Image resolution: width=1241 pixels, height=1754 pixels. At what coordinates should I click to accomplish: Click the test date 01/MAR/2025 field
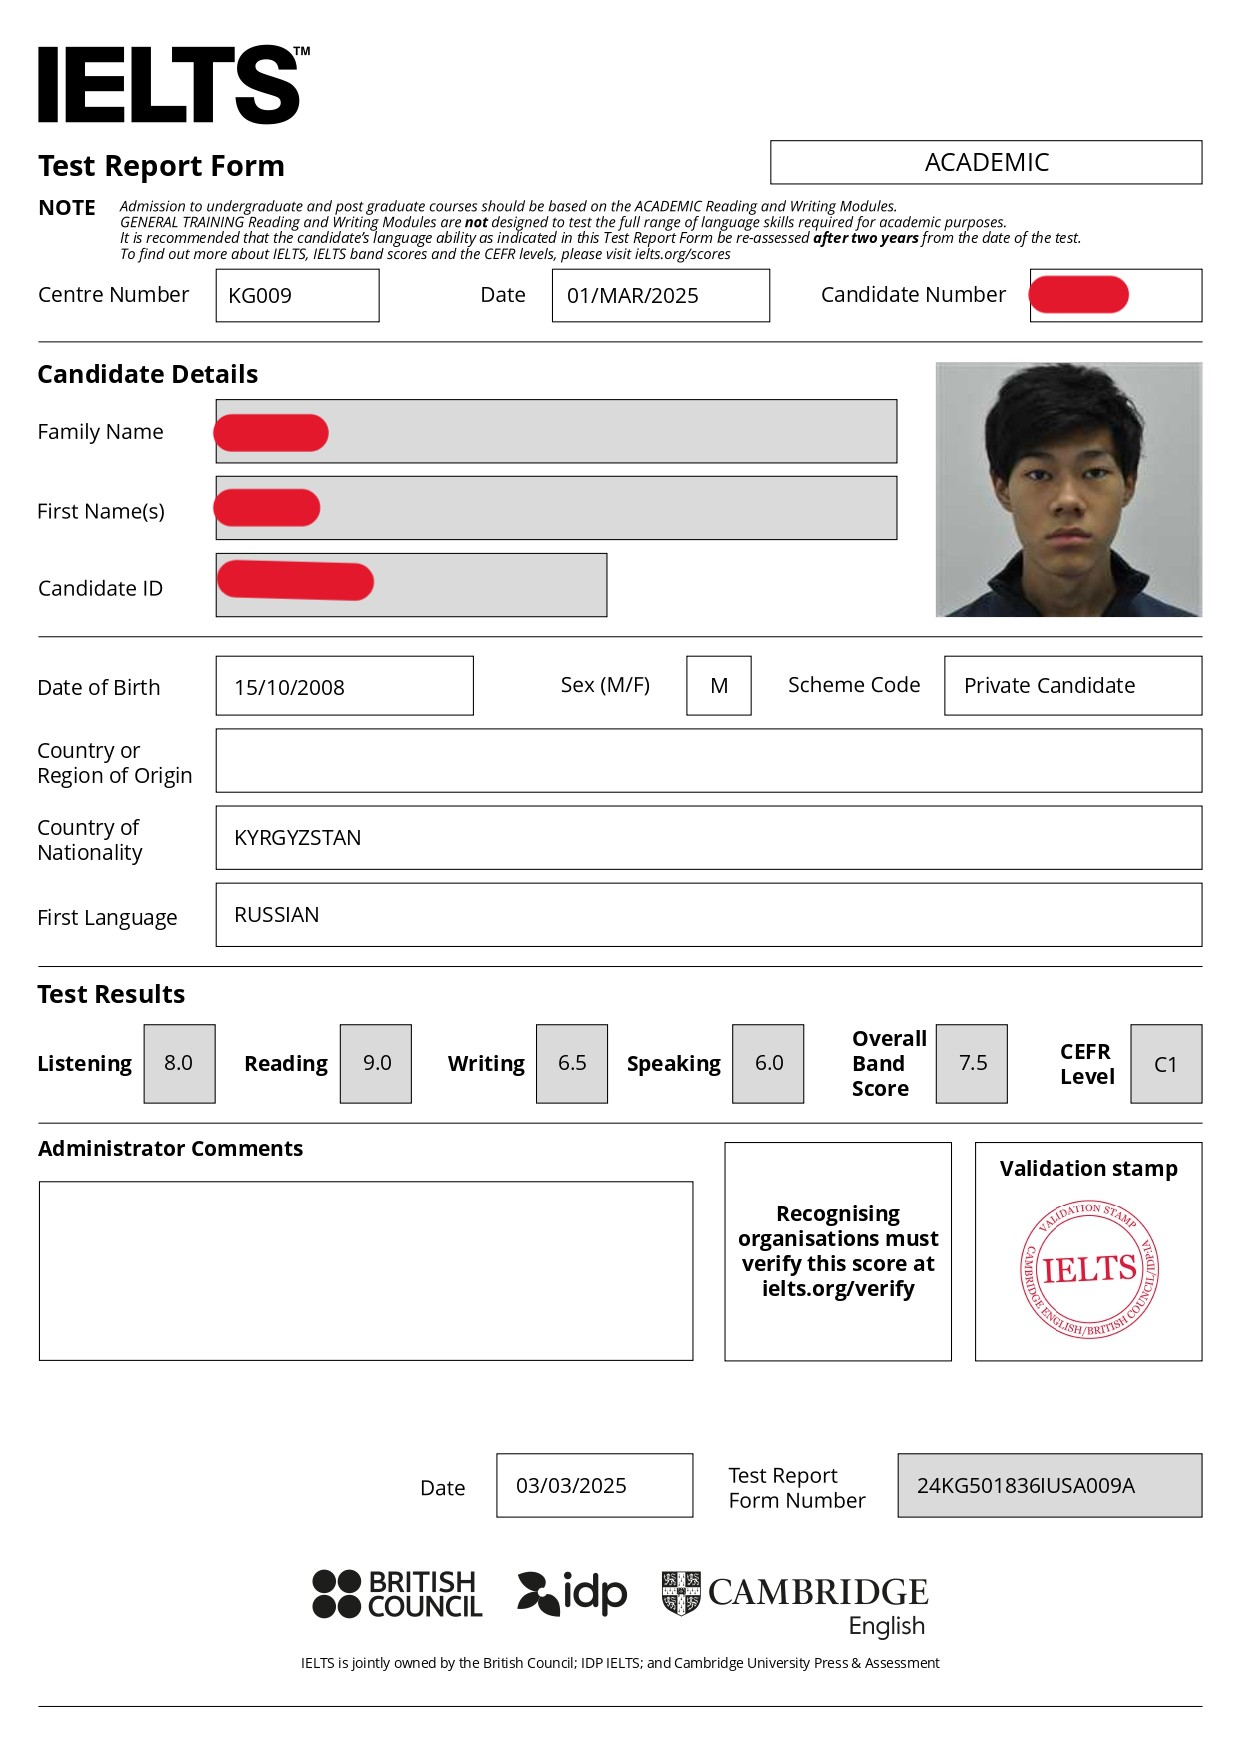click(x=660, y=296)
